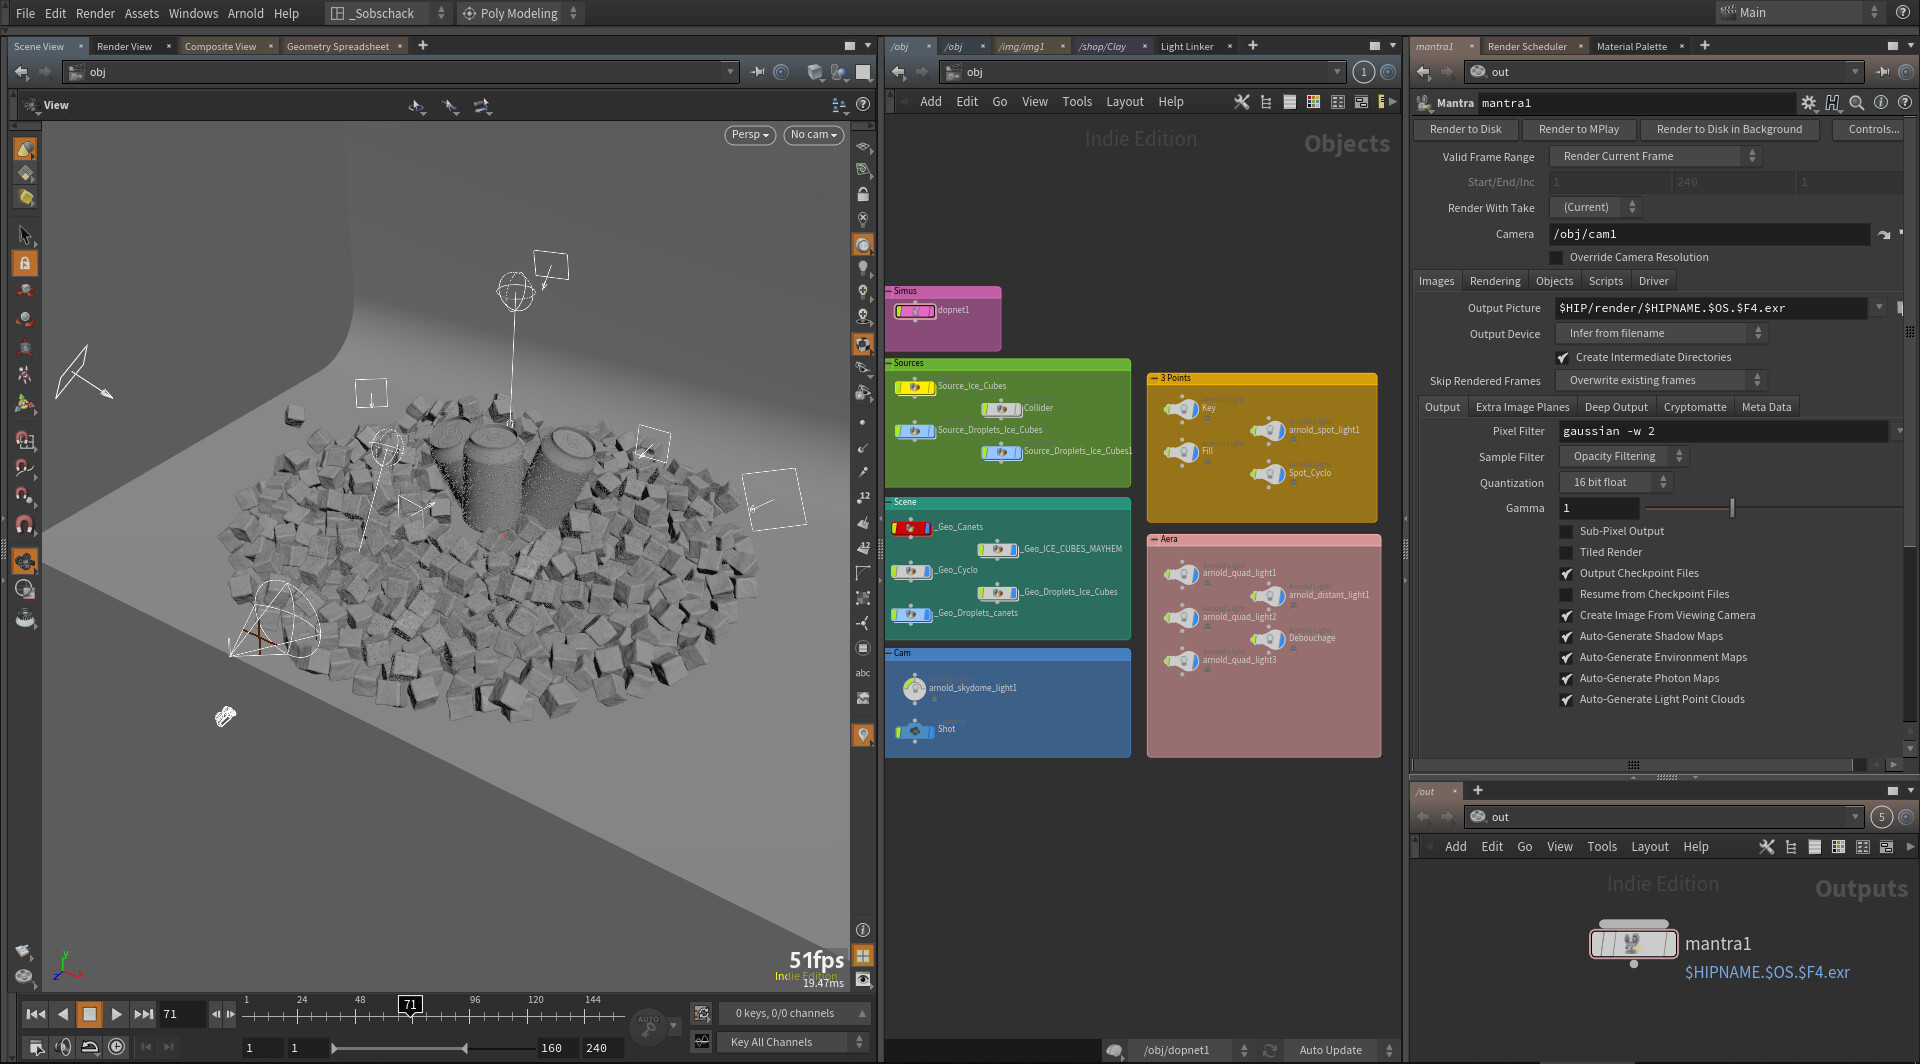Screen dimensions: 1920x1064
Task: Click the Gamma slider handle
Action: coord(1732,509)
